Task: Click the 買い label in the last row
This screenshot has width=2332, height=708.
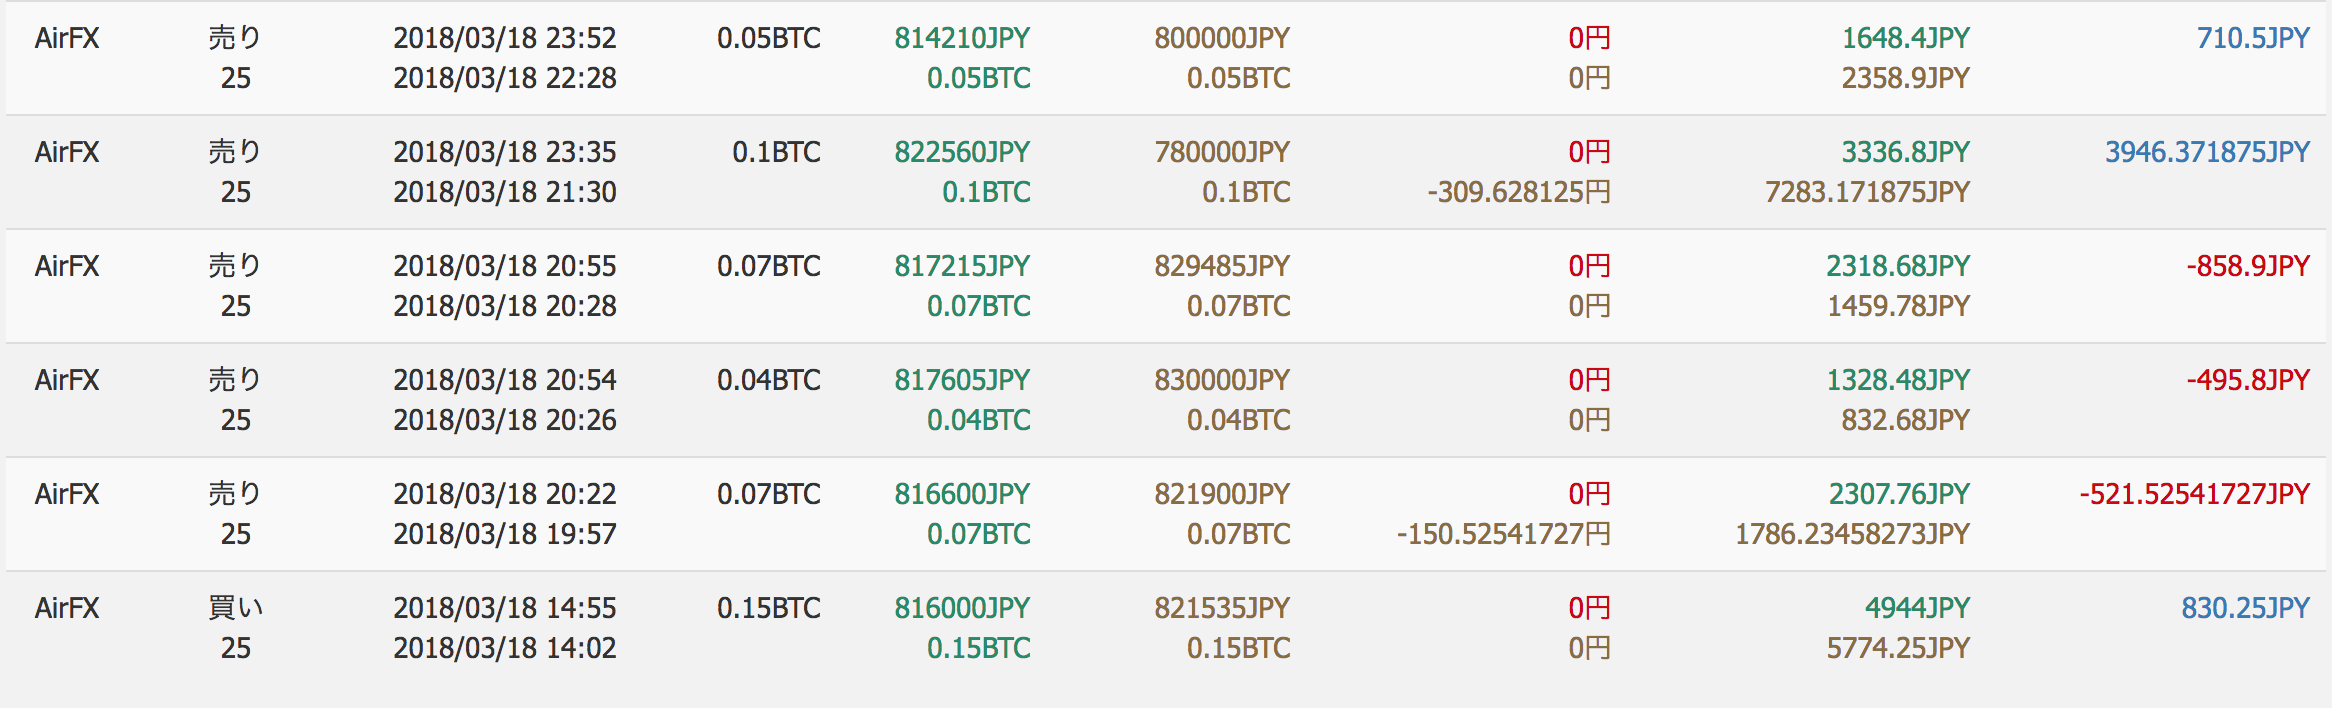Action: point(235,608)
